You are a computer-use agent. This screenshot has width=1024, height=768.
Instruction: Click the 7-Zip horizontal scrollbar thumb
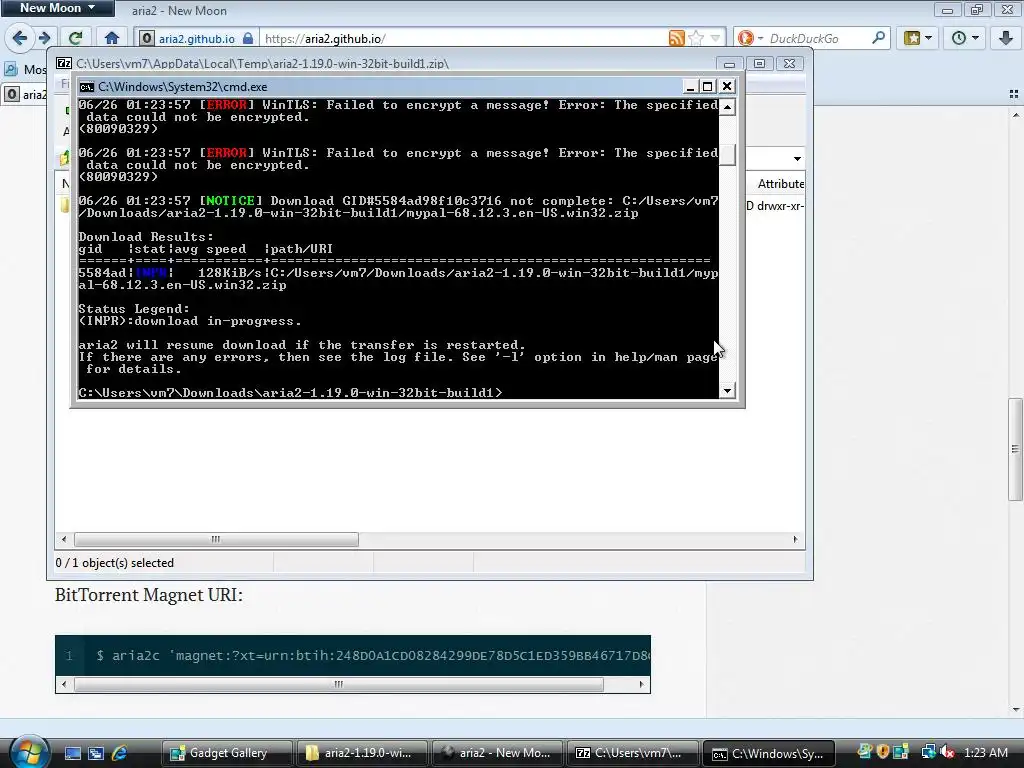216,539
